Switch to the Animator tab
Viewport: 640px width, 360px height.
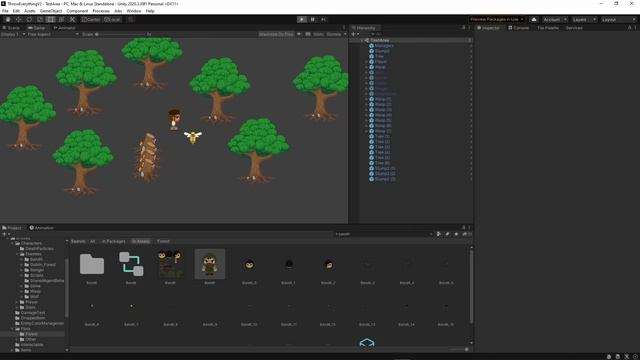pyautogui.click(x=64, y=28)
